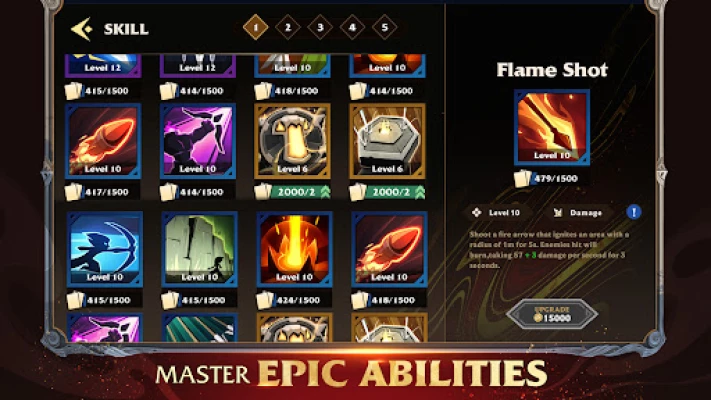Screen dimensions: 711x400
Task: Select the fireball skill showing 418/1500
Action: [x=389, y=249]
